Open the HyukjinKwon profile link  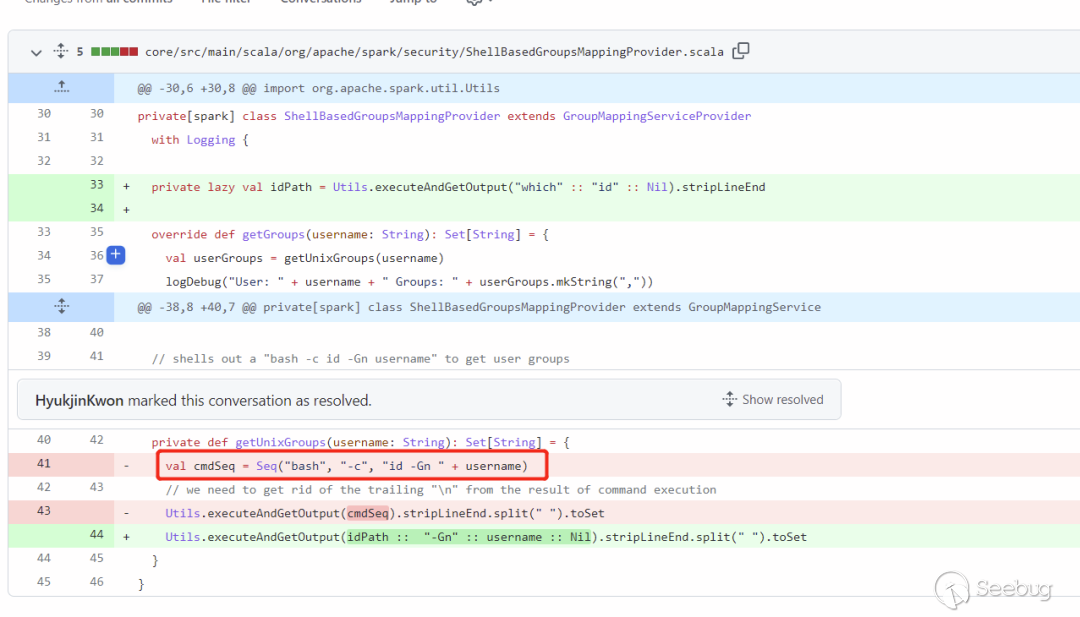(x=79, y=400)
